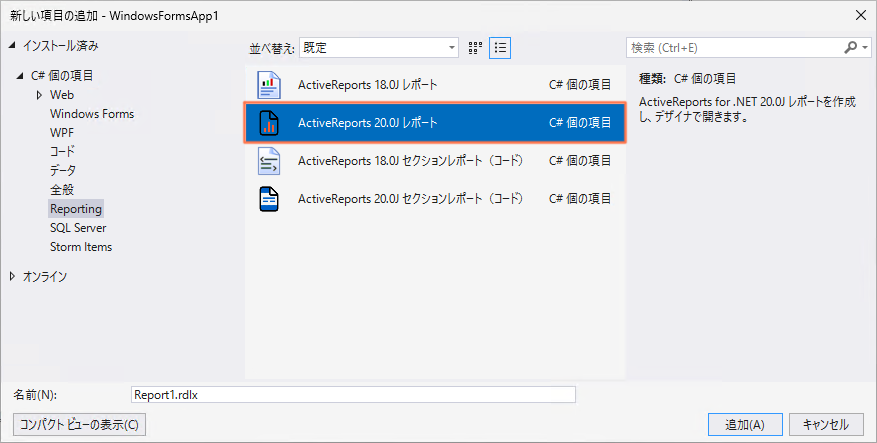The image size is (877, 443).
Task: Switch to small icons list view
Action: tap(500, 48)
